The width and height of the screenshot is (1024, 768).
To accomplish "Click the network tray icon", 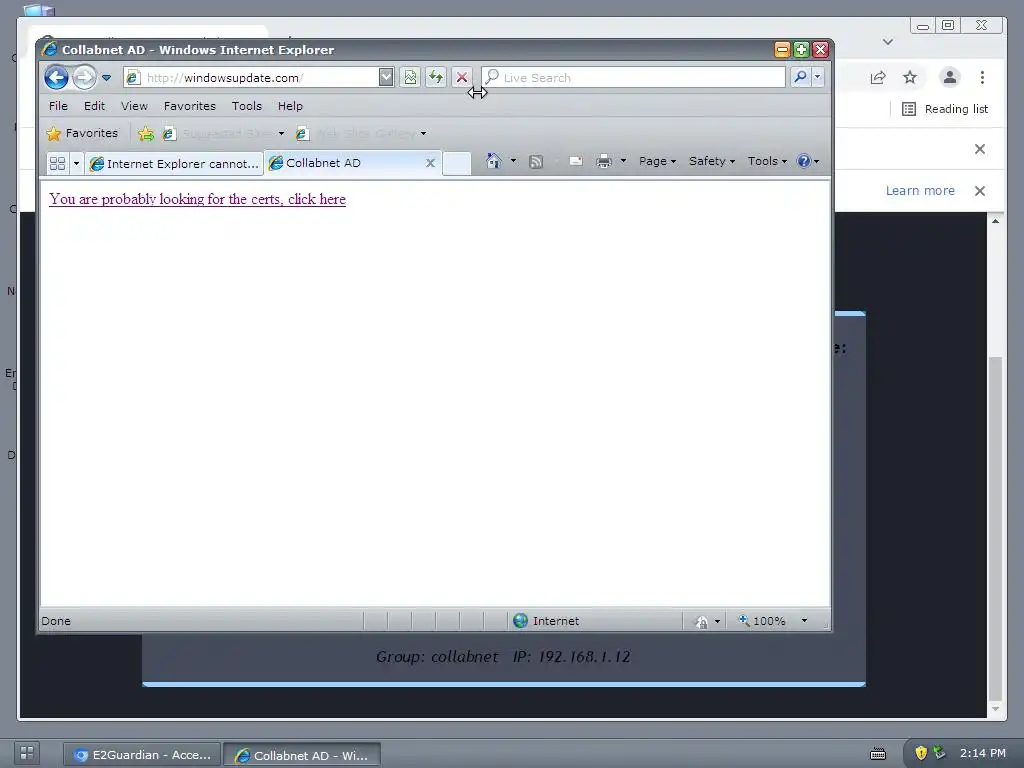I will point(939,753).
